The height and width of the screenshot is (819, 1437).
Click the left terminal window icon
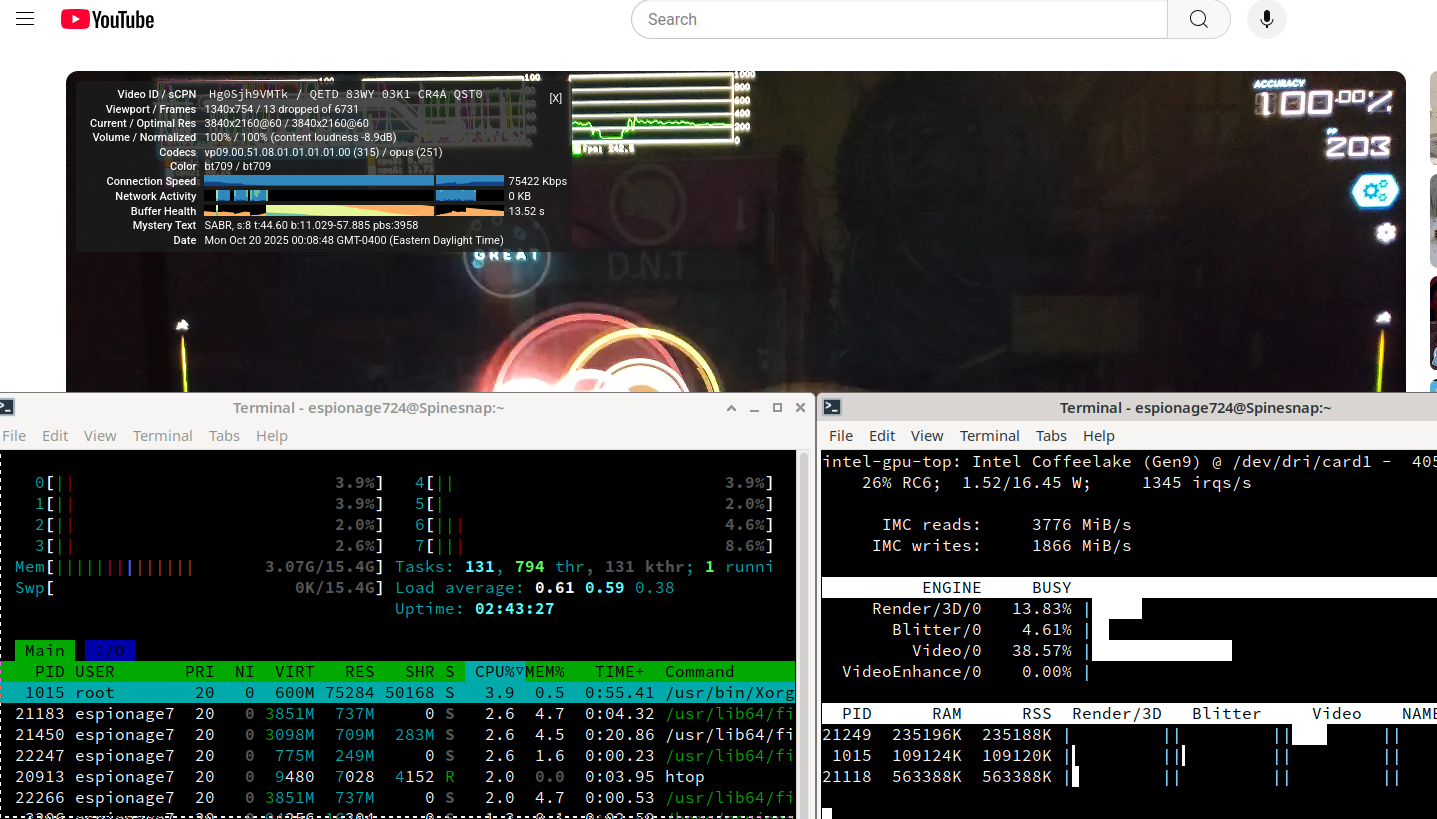[7, 407]
